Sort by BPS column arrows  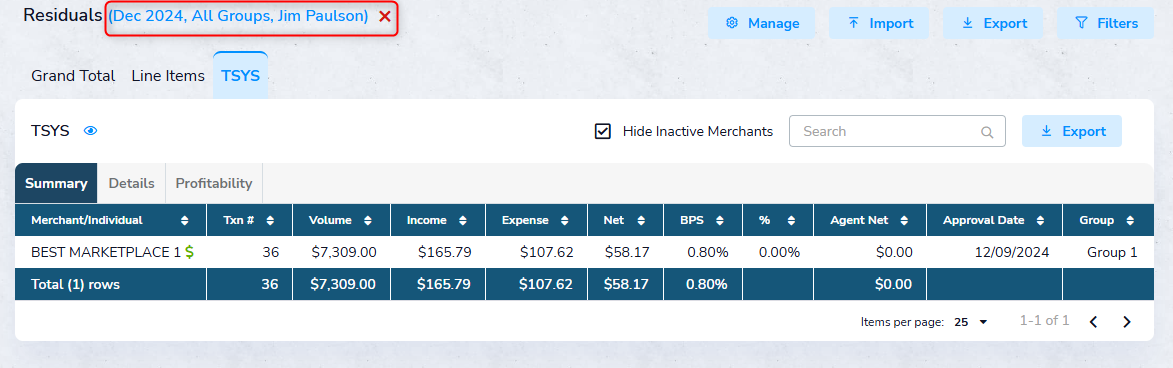tap(719, 221)
